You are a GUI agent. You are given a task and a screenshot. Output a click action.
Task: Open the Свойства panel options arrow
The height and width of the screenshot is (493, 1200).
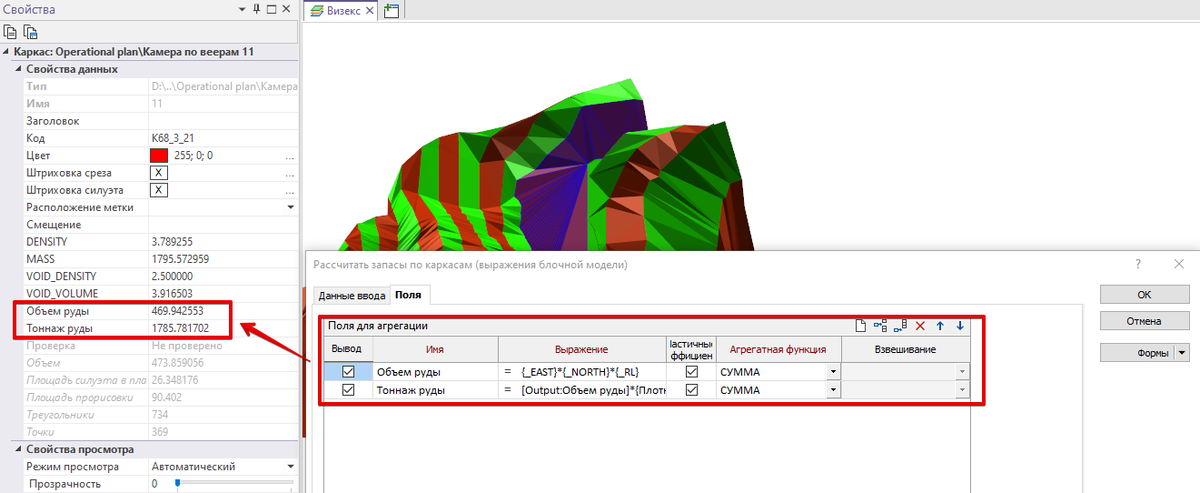(x=243, y=9)
